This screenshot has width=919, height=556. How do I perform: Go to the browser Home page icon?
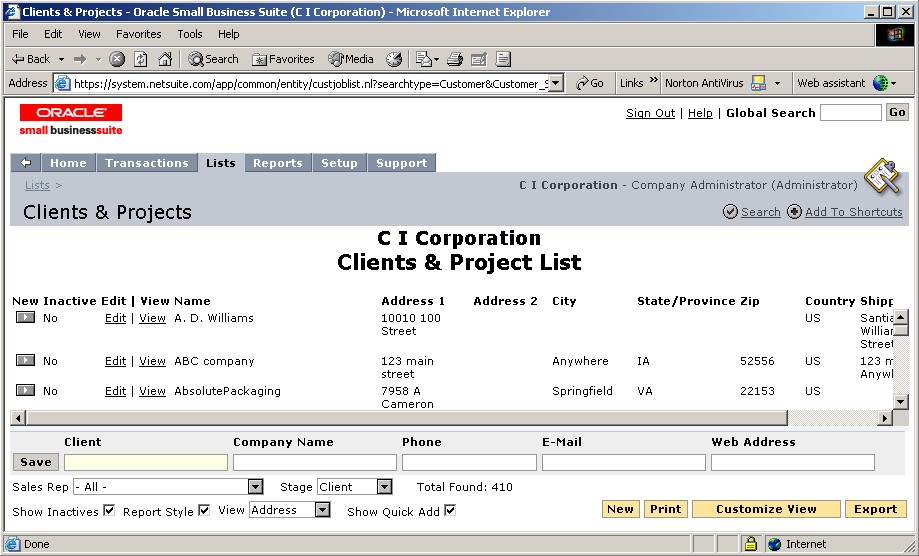[x=165, y=59]
